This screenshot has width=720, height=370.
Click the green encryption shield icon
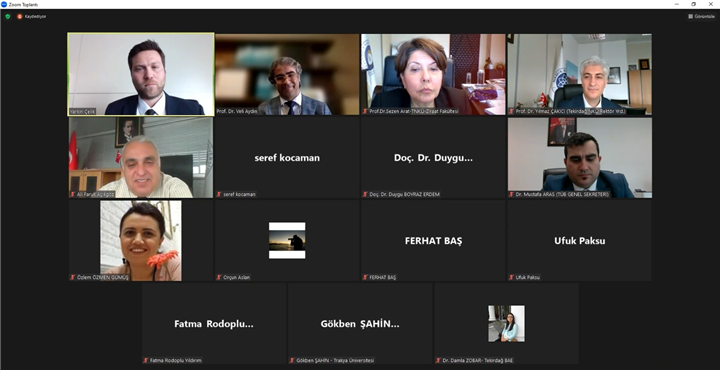pos(8,16)
